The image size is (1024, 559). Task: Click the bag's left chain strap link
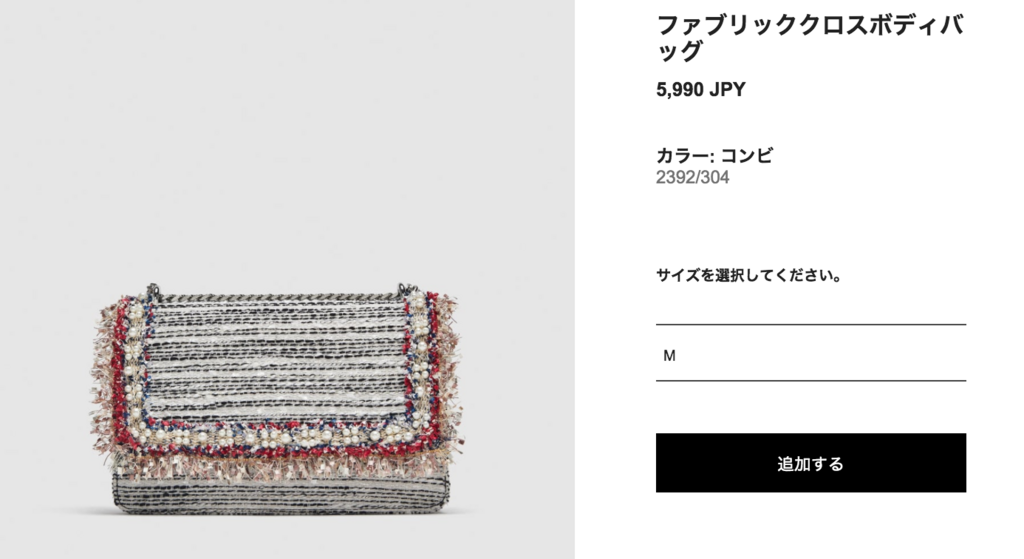click(x=153, y=289)
